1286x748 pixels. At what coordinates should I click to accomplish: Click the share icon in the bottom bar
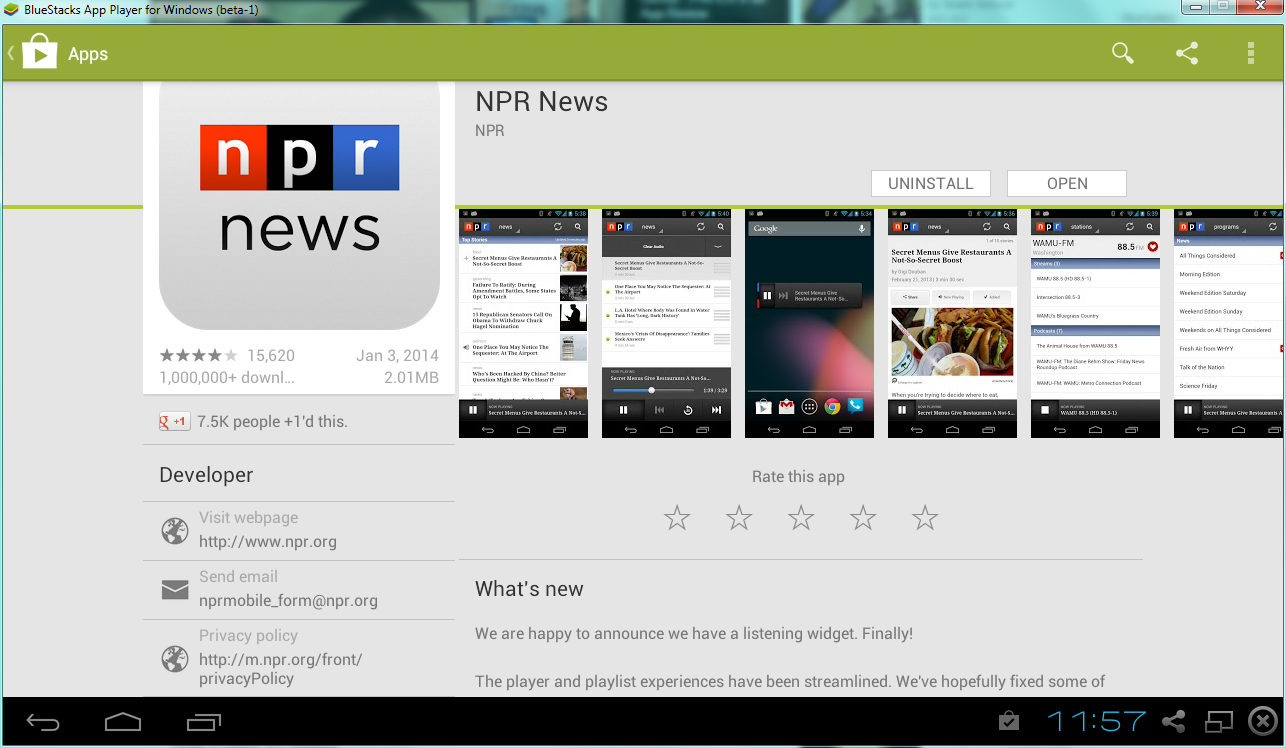tap(1174, 721)
